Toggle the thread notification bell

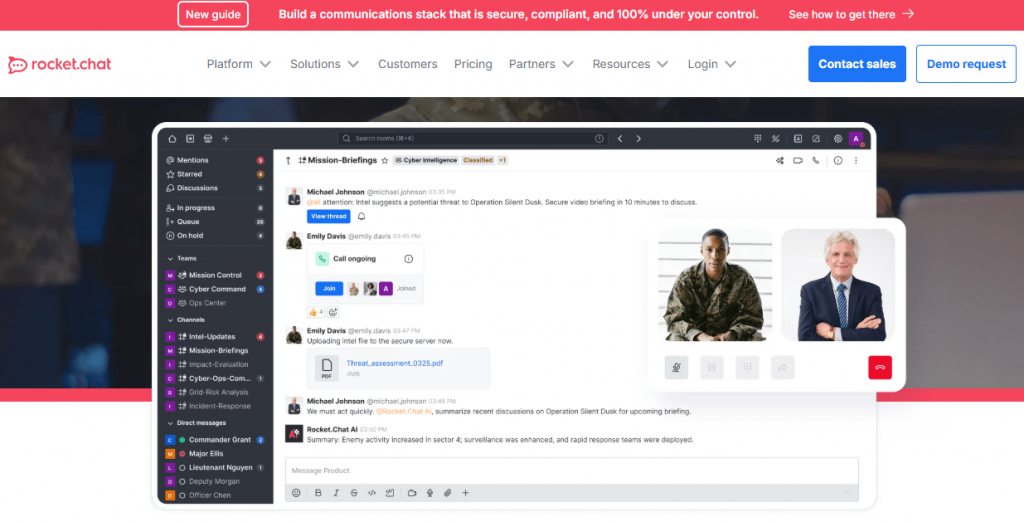point(361,216)
